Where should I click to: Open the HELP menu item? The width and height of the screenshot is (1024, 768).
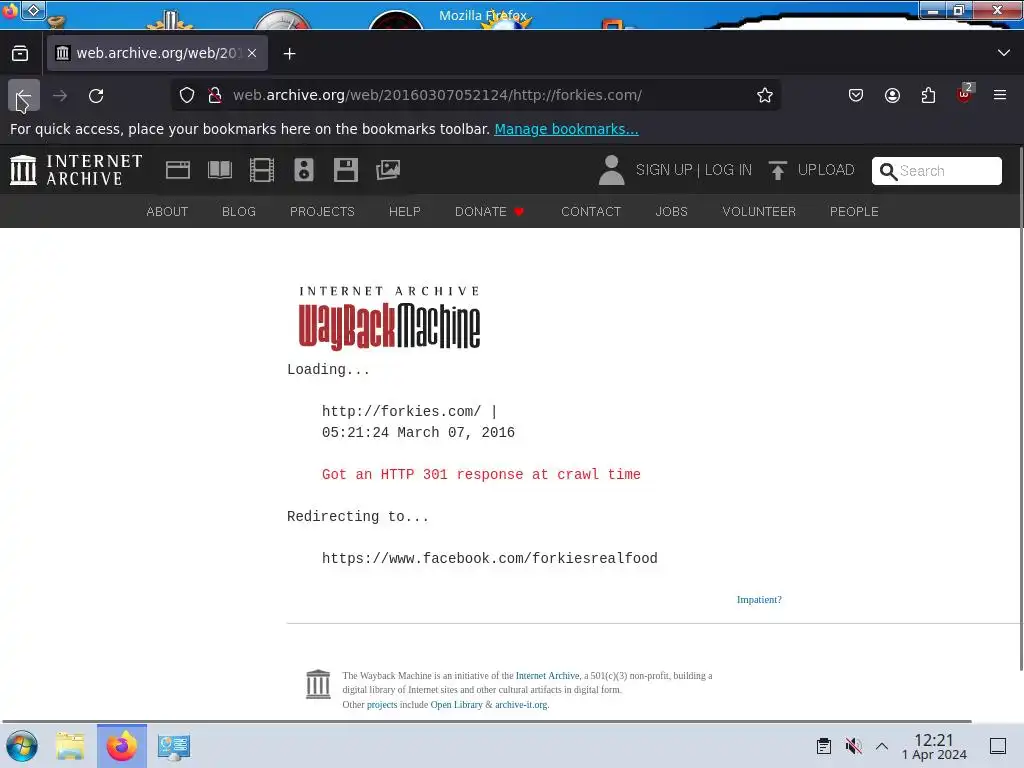[x=405, y=212]
